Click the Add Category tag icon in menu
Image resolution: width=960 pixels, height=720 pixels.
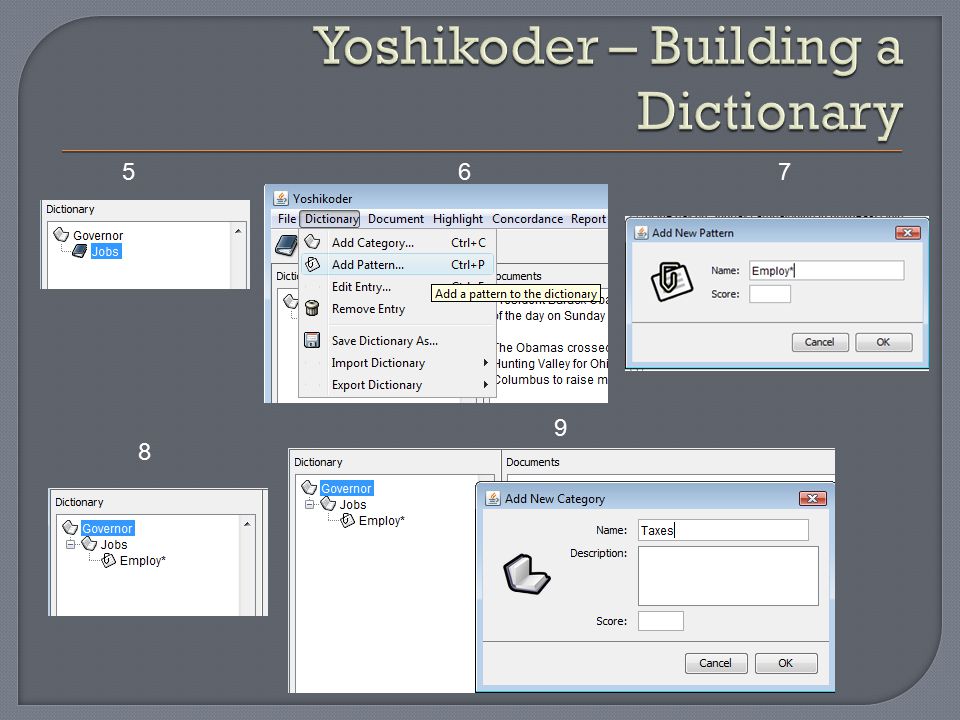pyautogui.click(x=312, y=242)
